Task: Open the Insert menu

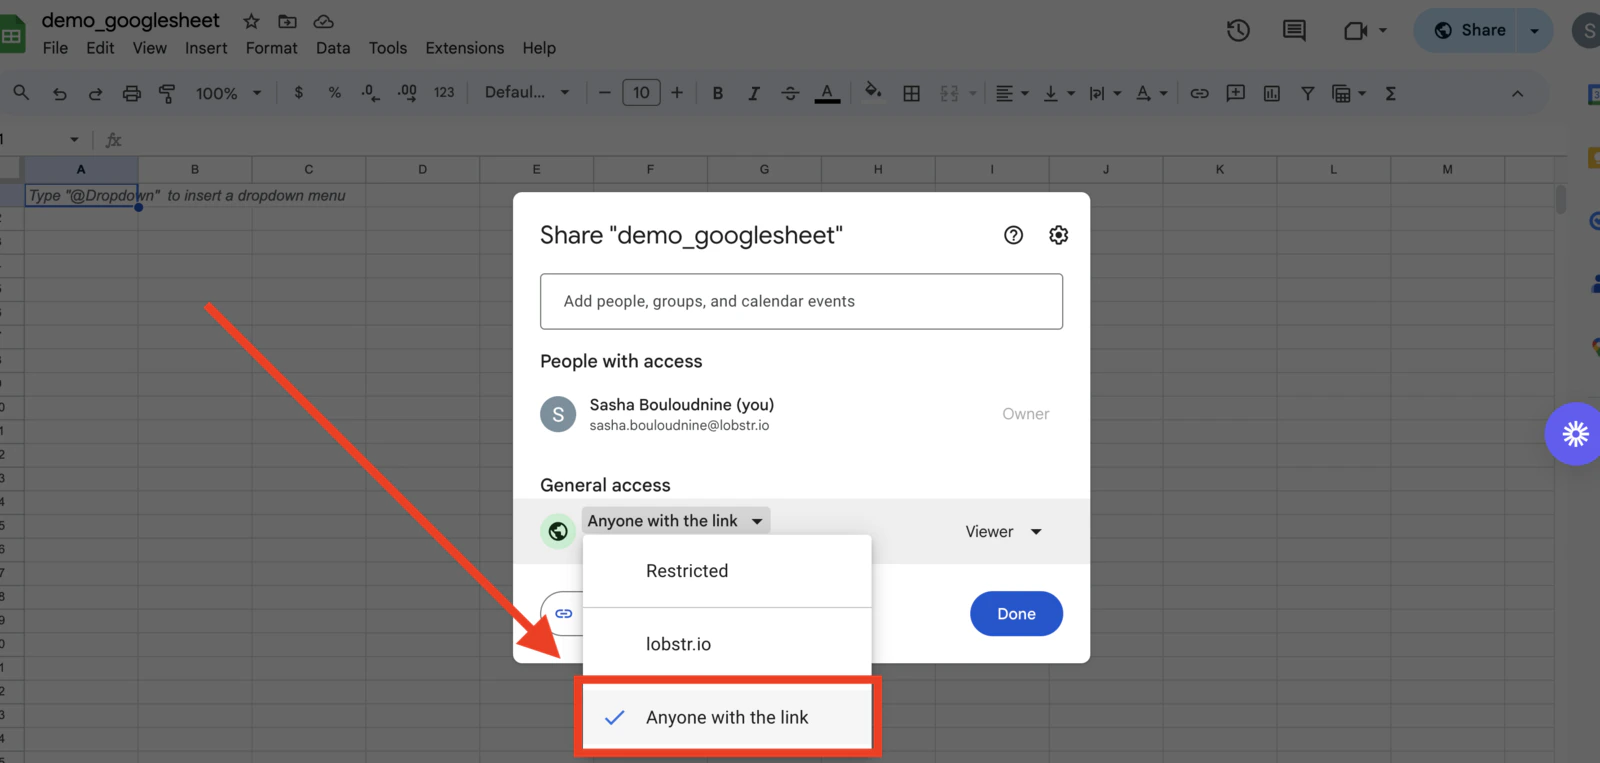Action: coord(206,48)
